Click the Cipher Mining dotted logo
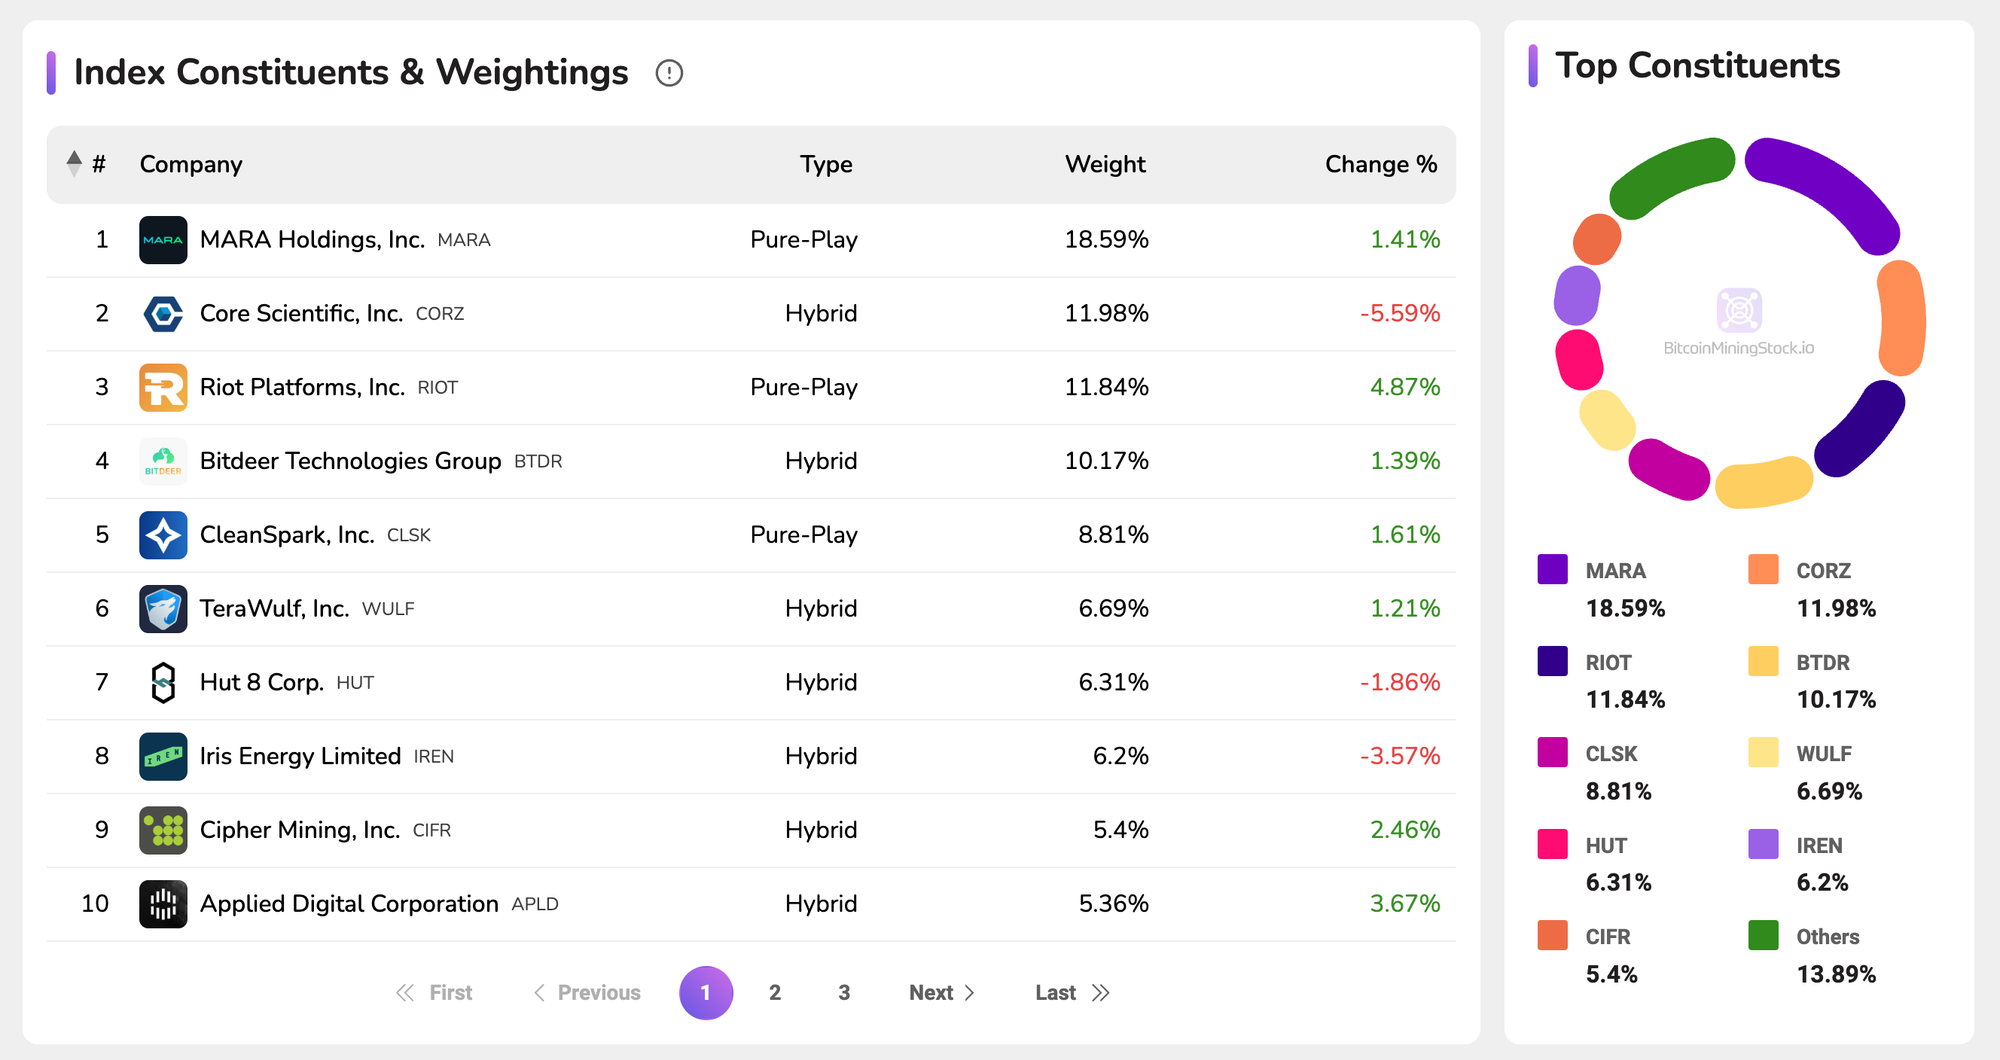Screen dimensions: 2000x1060 [x=163, y=831]
